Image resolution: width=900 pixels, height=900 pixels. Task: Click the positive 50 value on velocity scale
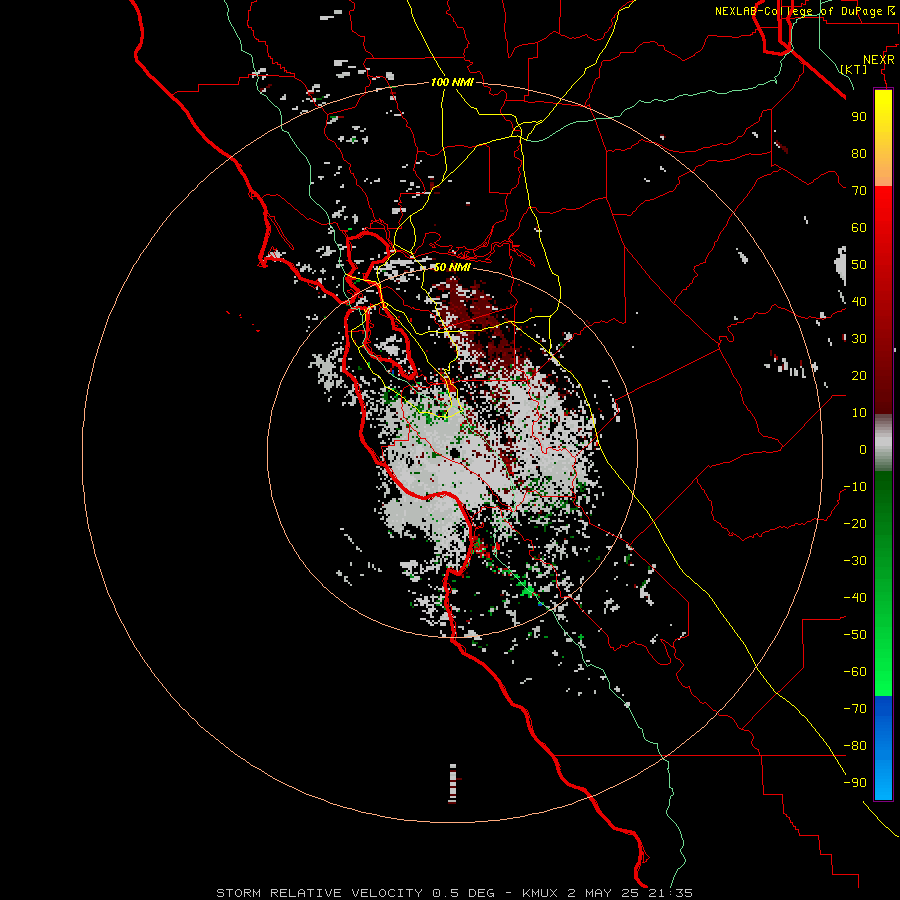pyautogui.click(x=859, y=265)
